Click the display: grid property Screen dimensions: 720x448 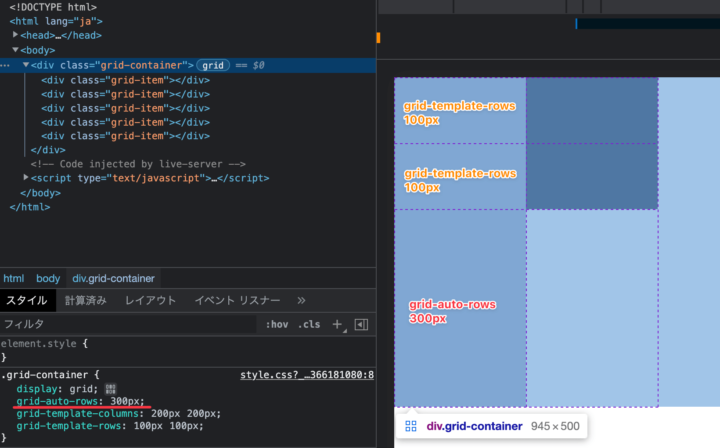[57, 389]
